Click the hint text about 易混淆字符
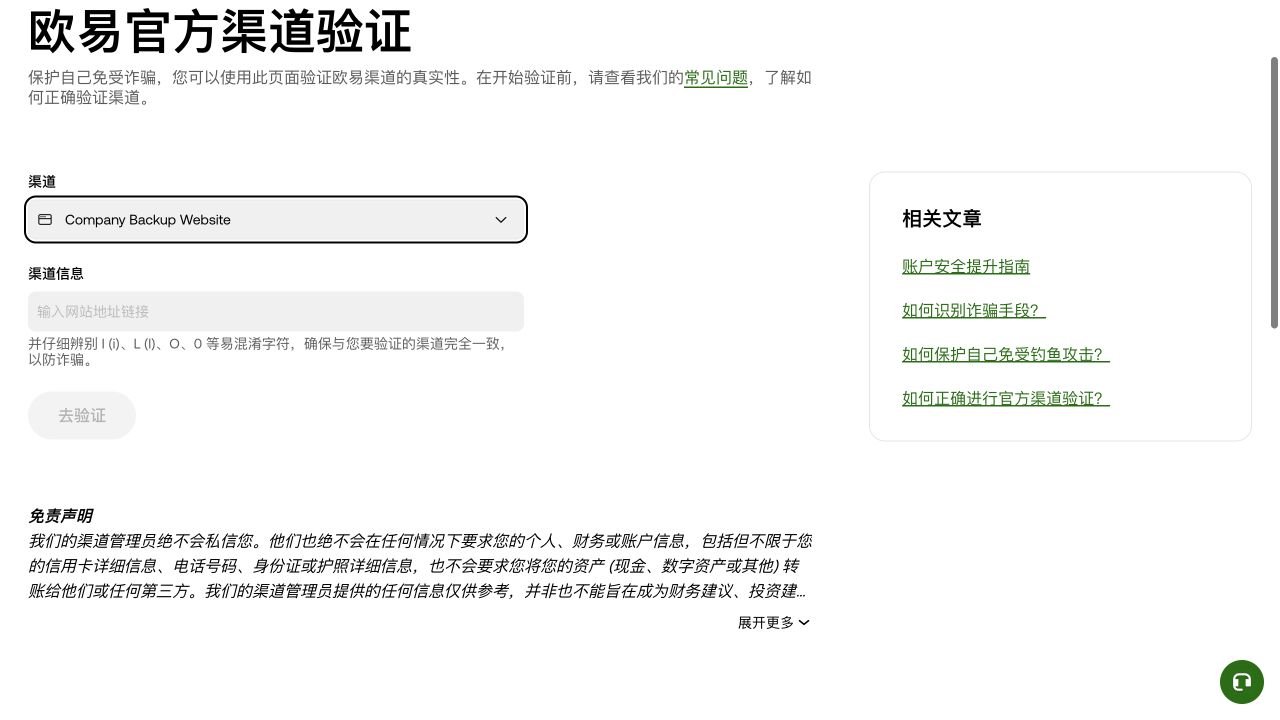This screenshot has width=1280, height=720. coord(267,351)
